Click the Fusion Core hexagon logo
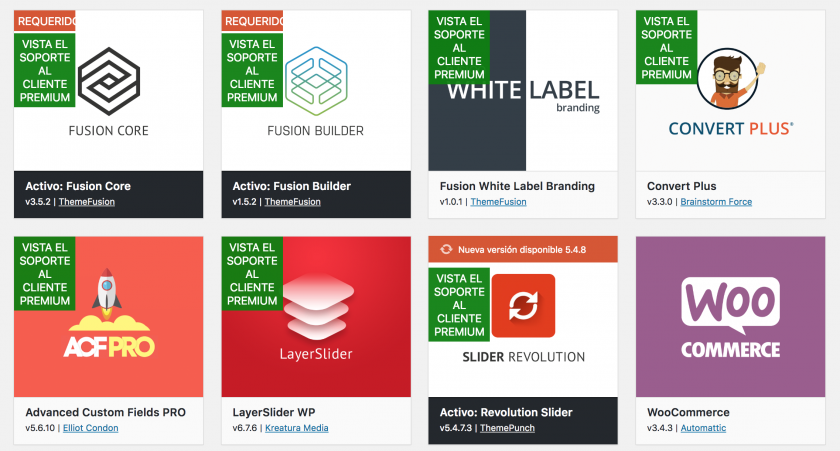Viewport: 840px width, 451px height. pyautogui.click(x=109, y=81)
